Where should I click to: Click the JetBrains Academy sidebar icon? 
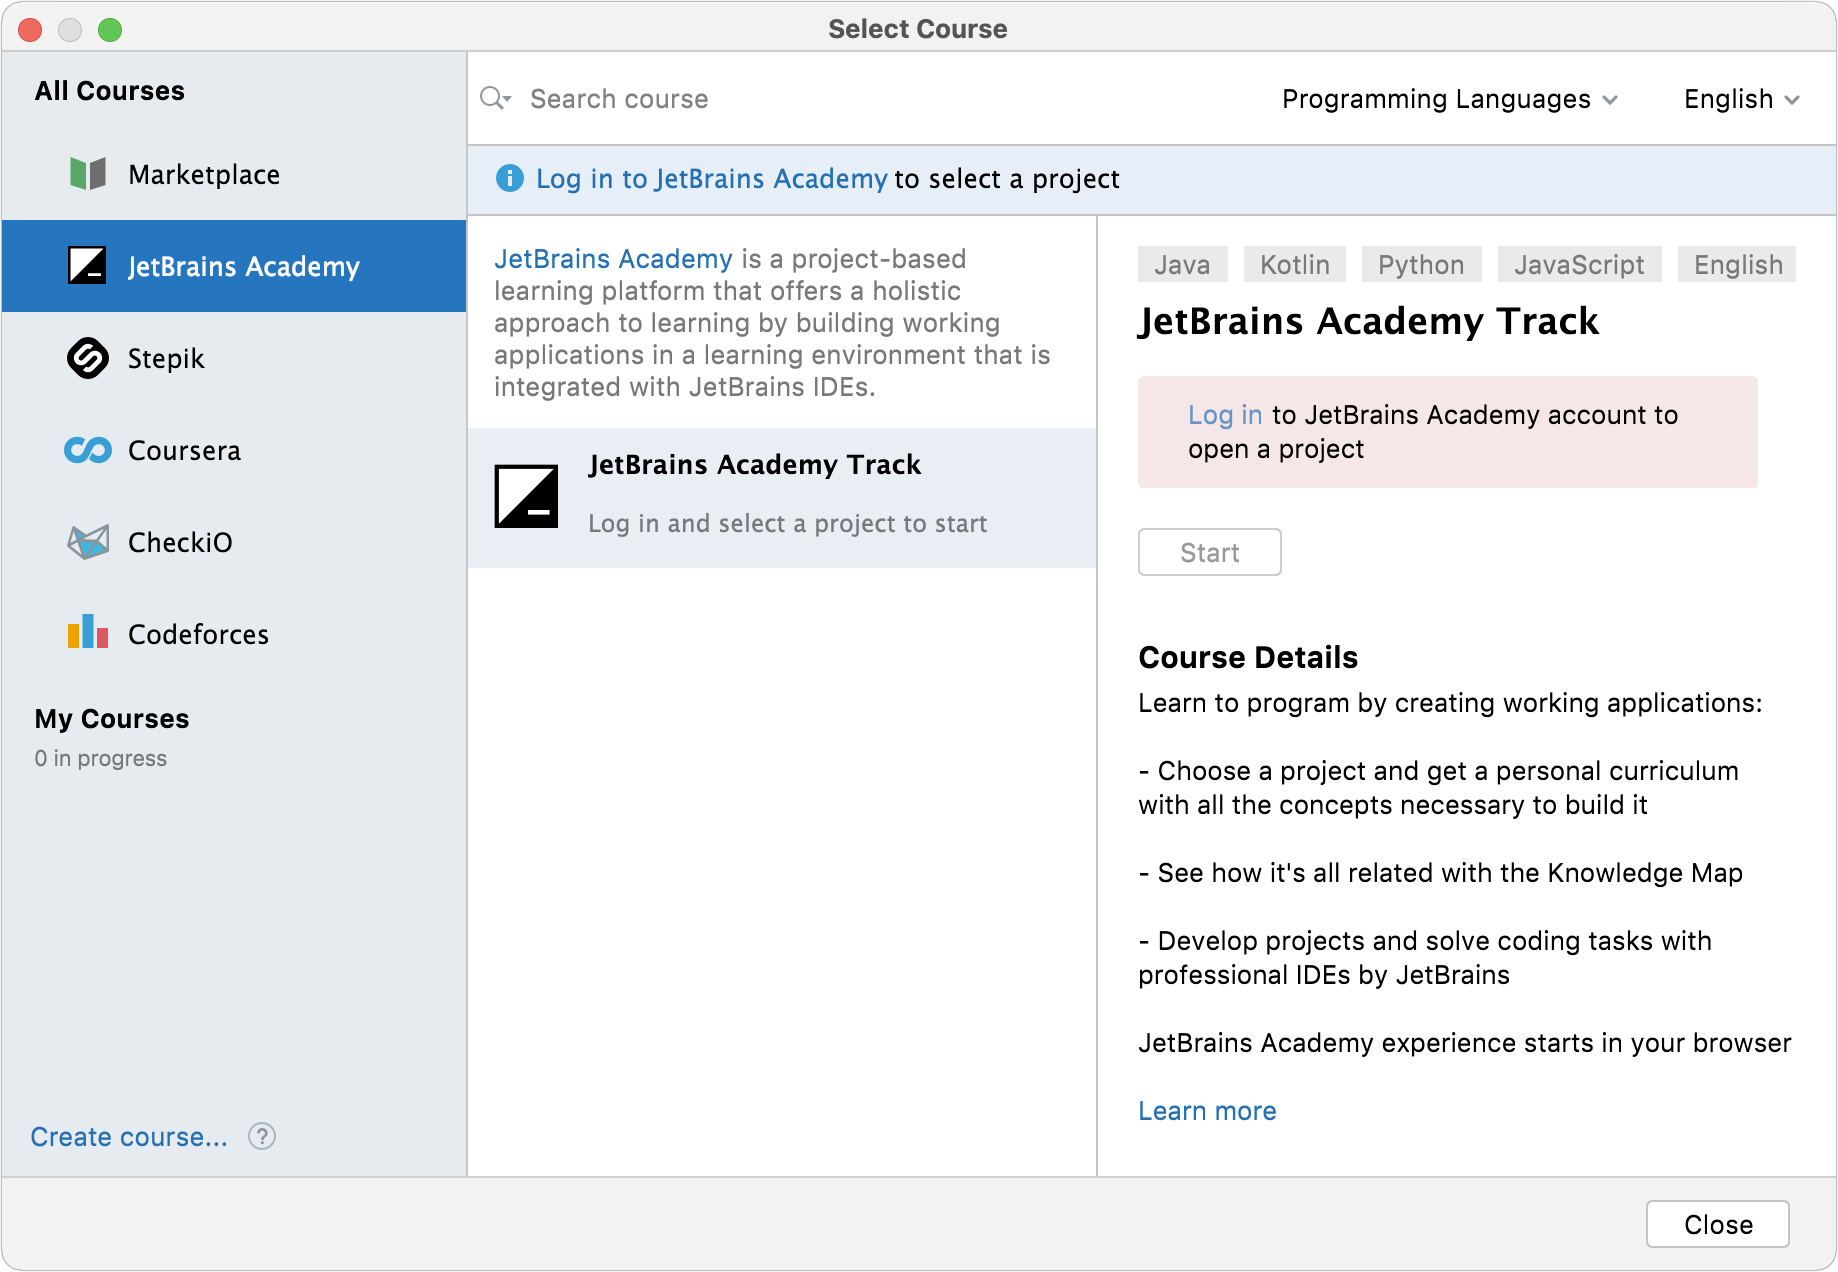pos(87,266)
